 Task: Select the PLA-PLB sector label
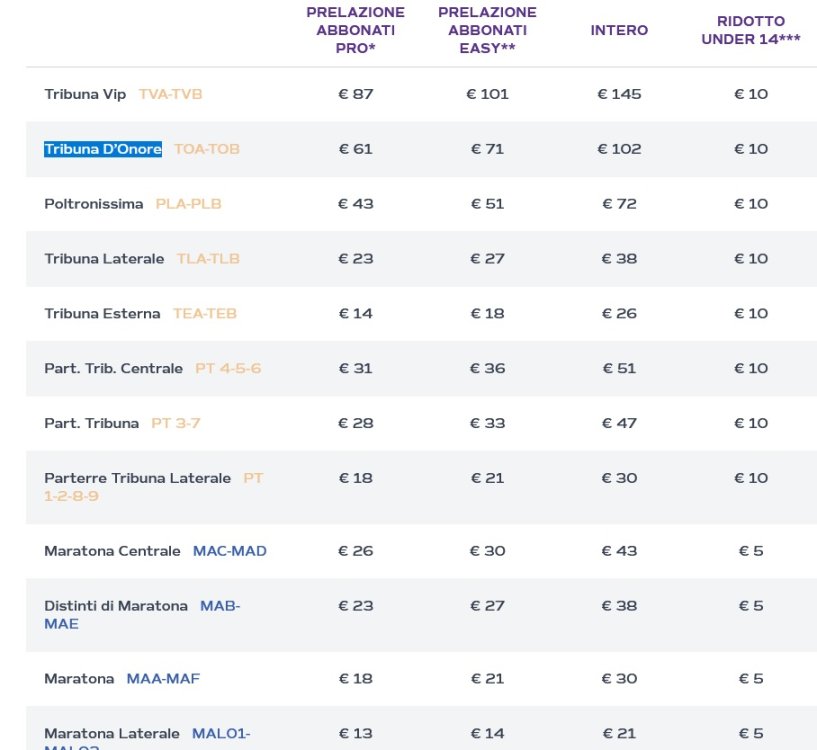click(188, 204)
